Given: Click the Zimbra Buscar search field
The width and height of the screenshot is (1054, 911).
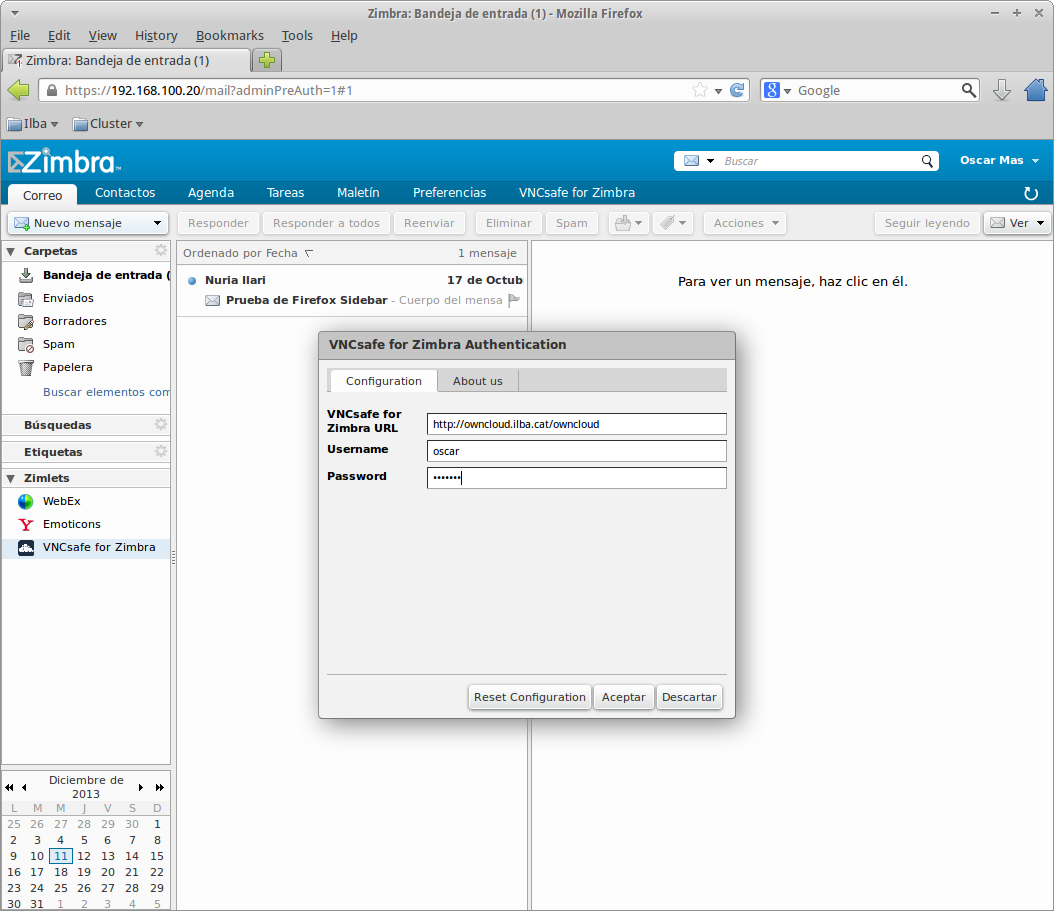Looking at the screenshot, I should pyautogui.click(x=819, y=161).
